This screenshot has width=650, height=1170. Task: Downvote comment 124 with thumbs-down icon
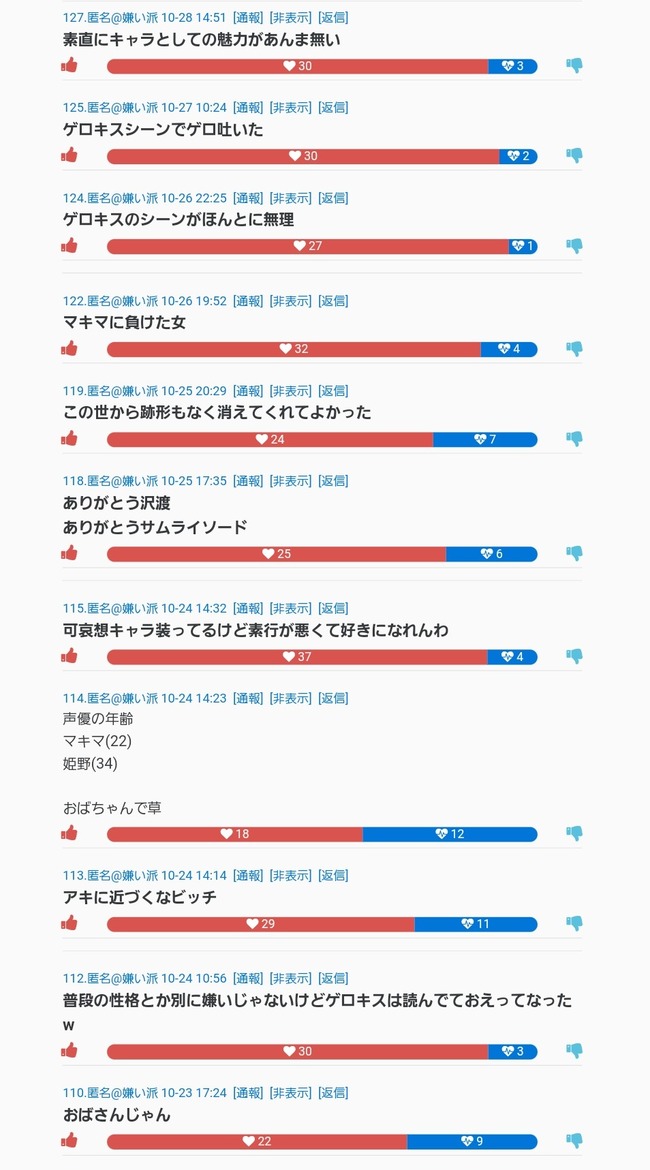point(574,246)
